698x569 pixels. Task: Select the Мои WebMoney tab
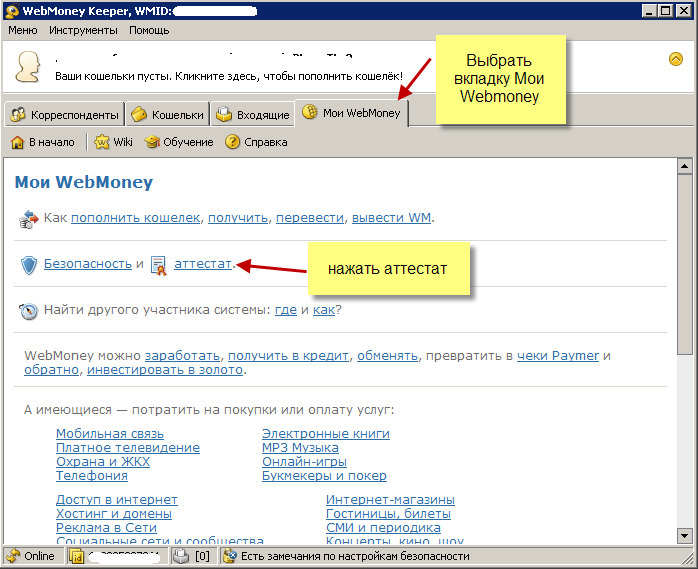352,113
